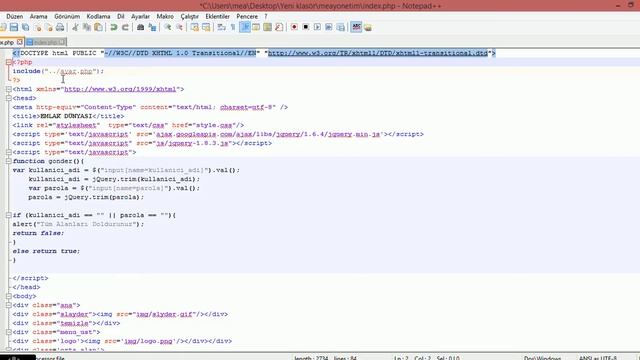Click the Zoom Out magnifier icon
640x360 pixels.
click(179, 27)
